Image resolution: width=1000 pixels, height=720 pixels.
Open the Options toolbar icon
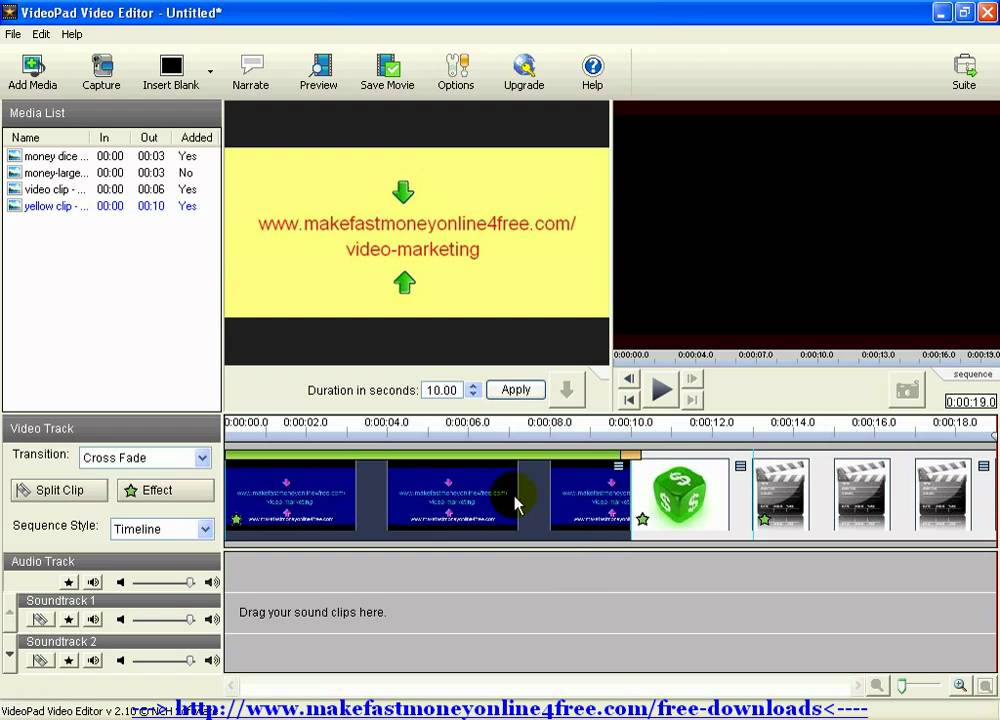point(455,71)
